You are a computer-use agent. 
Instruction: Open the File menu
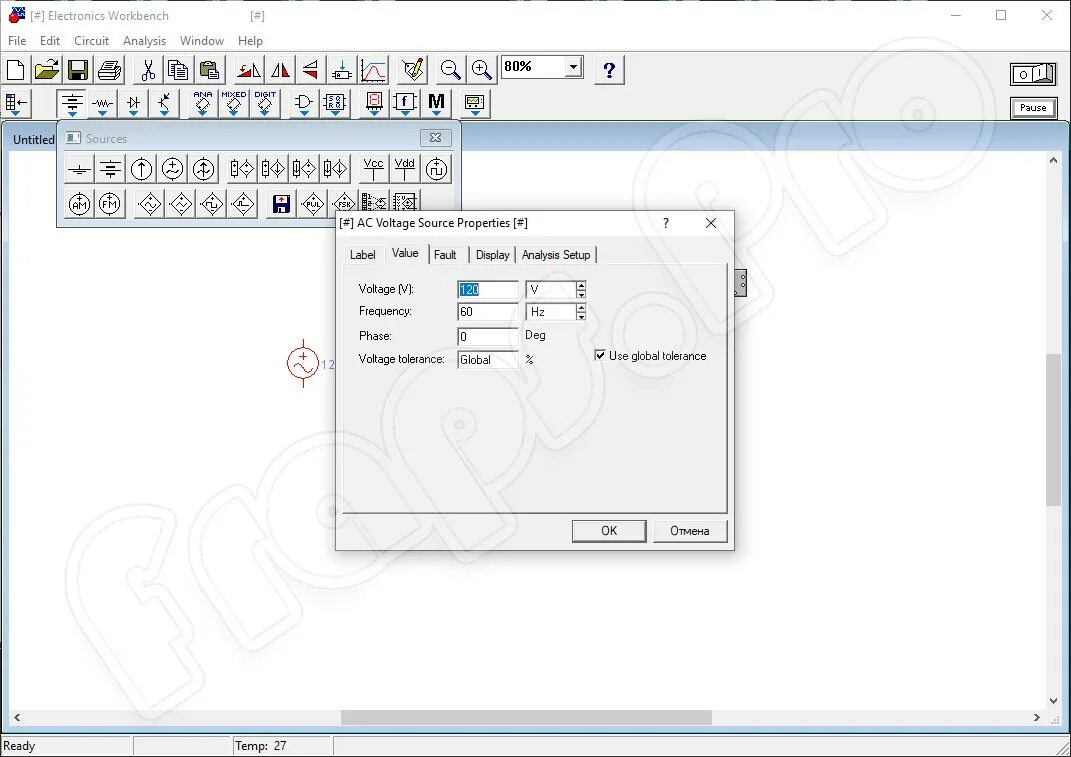click(17, 41)
